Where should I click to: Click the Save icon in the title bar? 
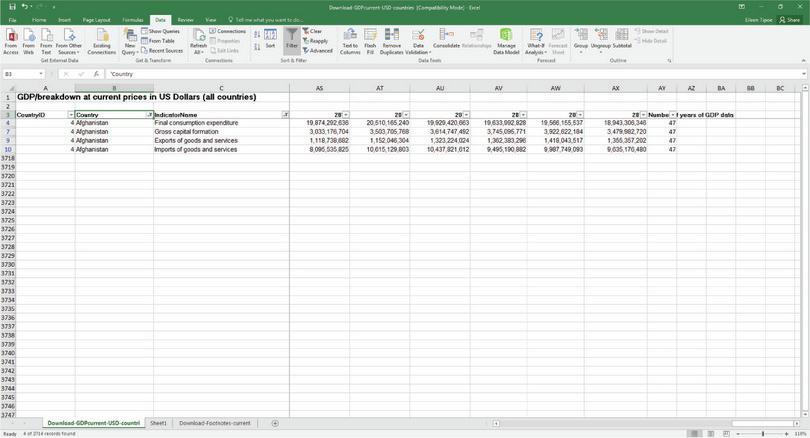(x=12, y=7)
